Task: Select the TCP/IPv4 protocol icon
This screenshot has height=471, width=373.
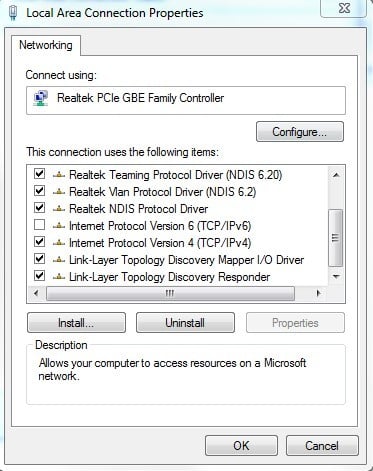Action: pos(59,243)
